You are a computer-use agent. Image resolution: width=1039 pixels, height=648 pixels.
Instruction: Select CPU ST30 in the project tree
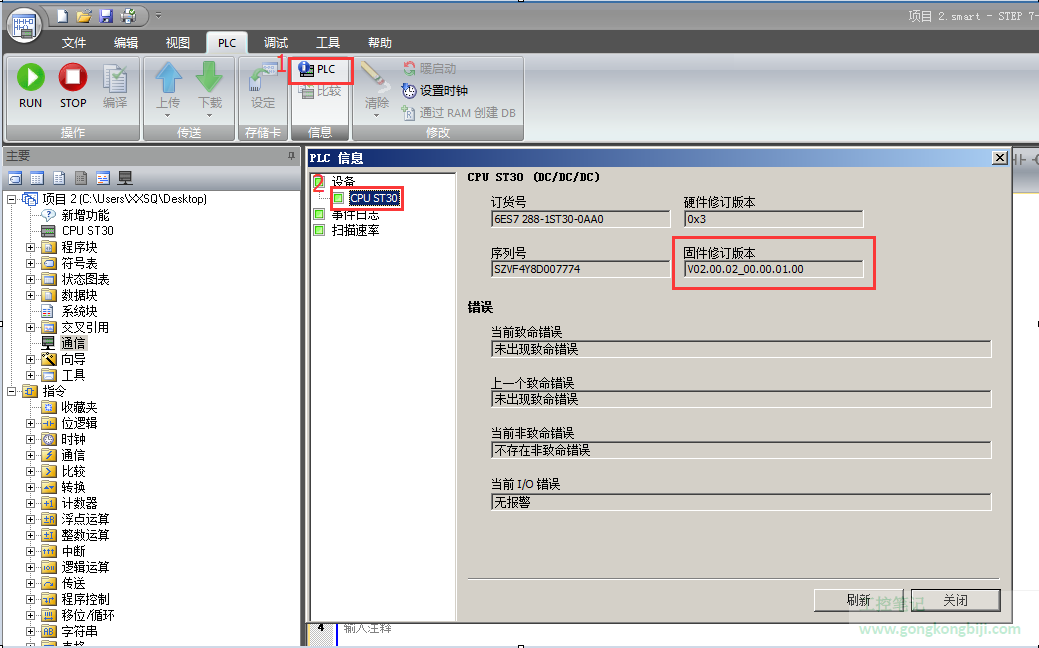coord(87,231)
